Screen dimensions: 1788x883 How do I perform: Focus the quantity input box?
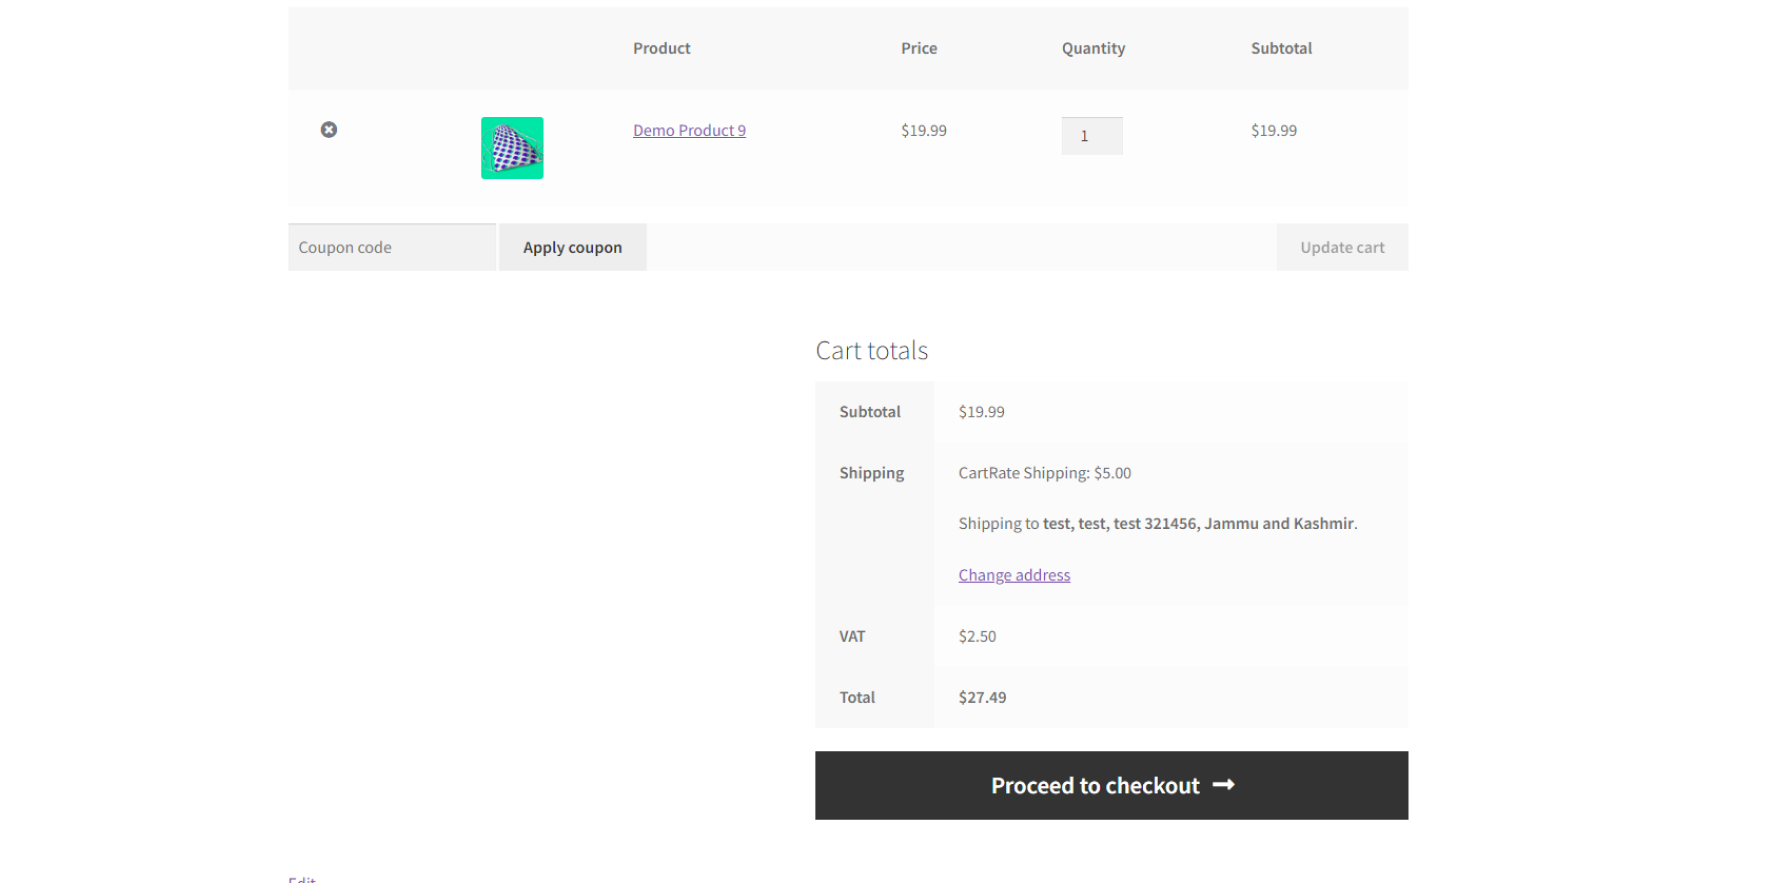click(x=1091, y=136)
